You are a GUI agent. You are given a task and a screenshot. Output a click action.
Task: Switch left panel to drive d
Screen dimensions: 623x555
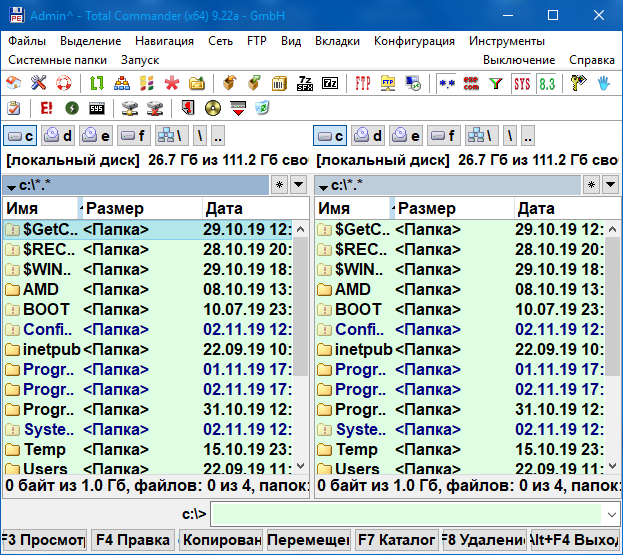tap(59, 136)
